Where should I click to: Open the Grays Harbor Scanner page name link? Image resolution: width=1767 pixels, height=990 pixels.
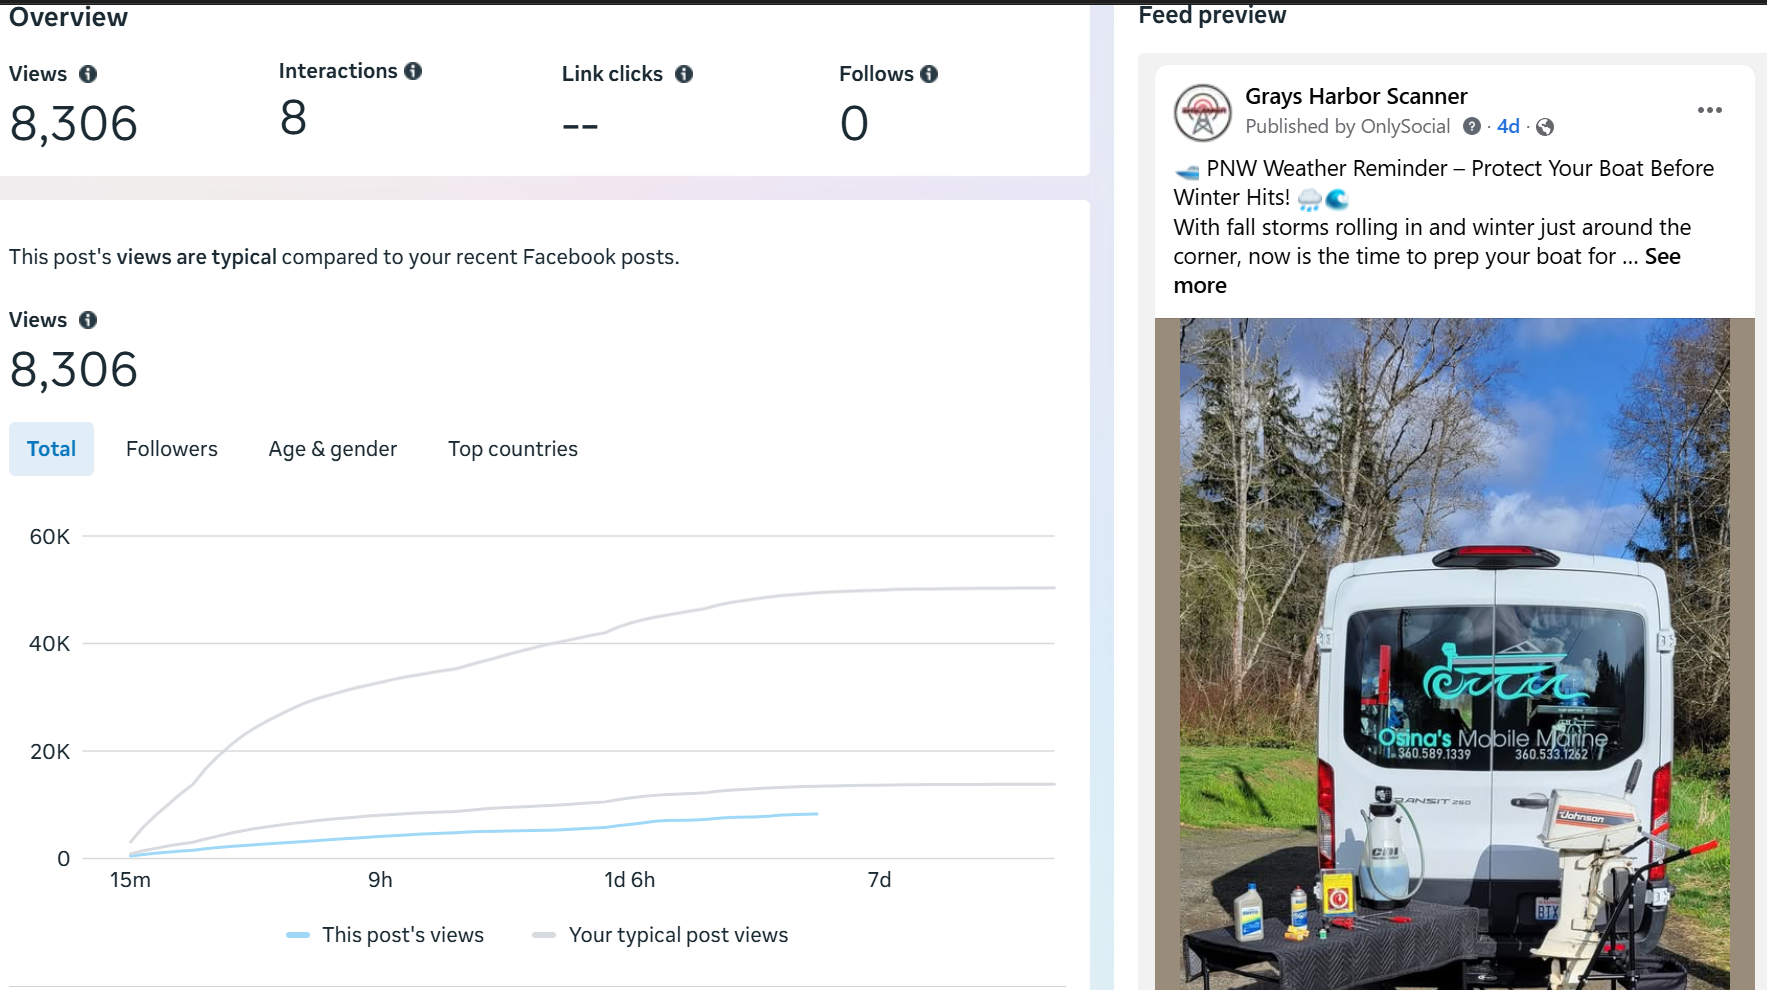coord(1355,96)
